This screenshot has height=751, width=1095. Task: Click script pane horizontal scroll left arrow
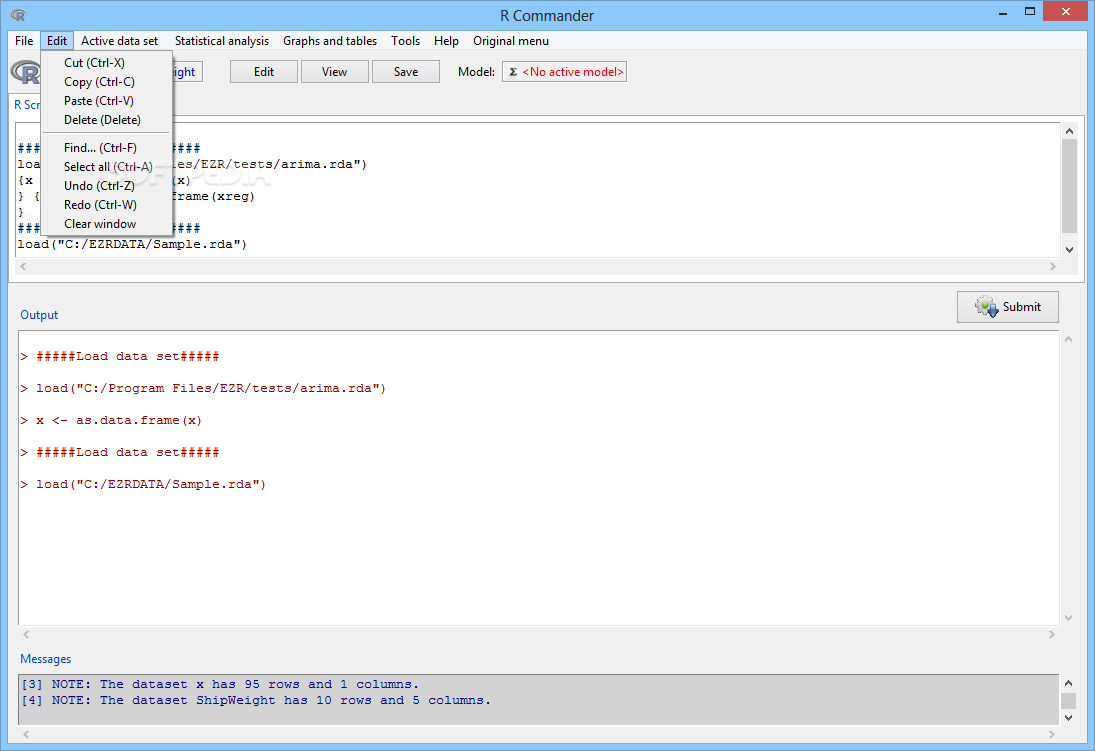(24, 266)
